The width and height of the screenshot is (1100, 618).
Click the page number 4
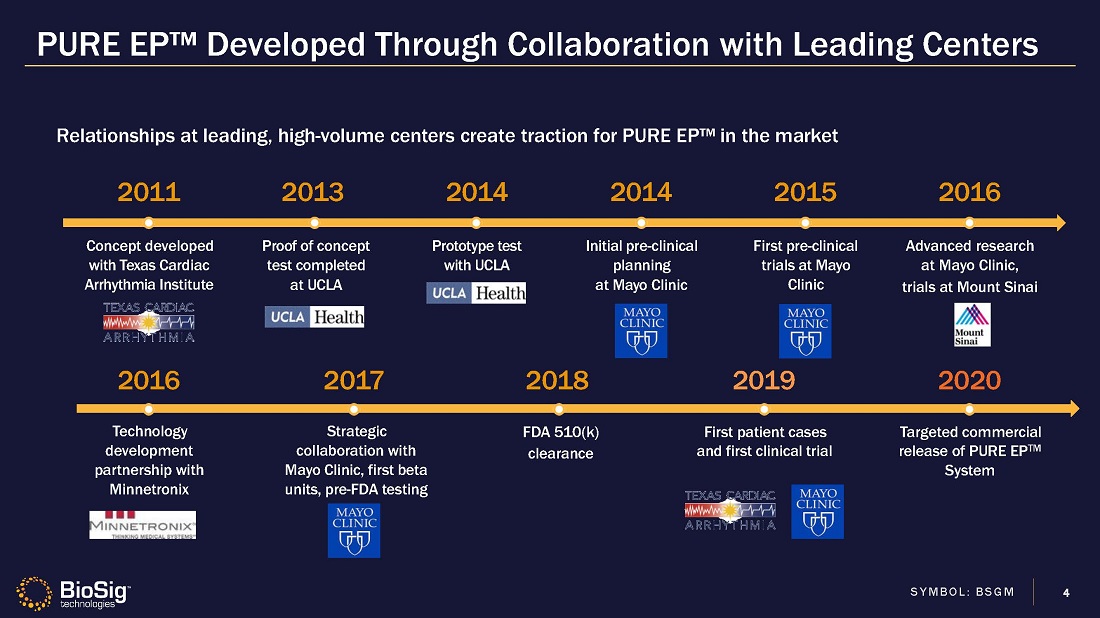coord(1066,592)
